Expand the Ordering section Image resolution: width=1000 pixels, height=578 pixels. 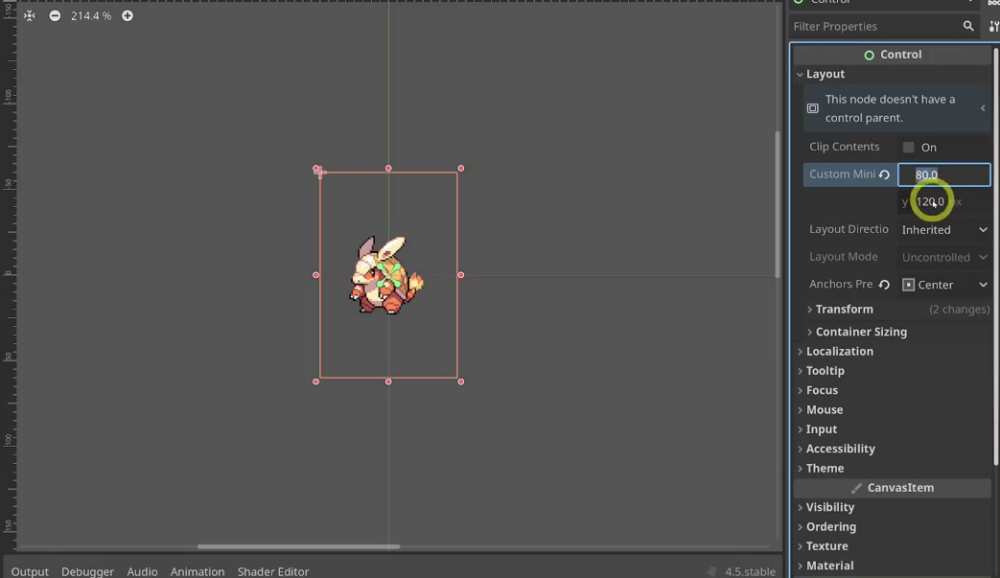point(830,527)
